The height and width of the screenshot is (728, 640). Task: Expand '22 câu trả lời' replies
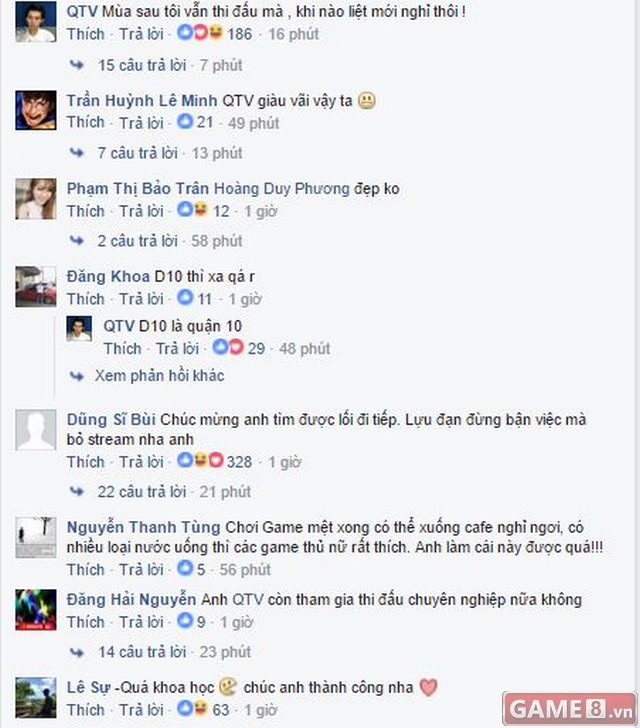pyautogui.click(x=142, y=491)
